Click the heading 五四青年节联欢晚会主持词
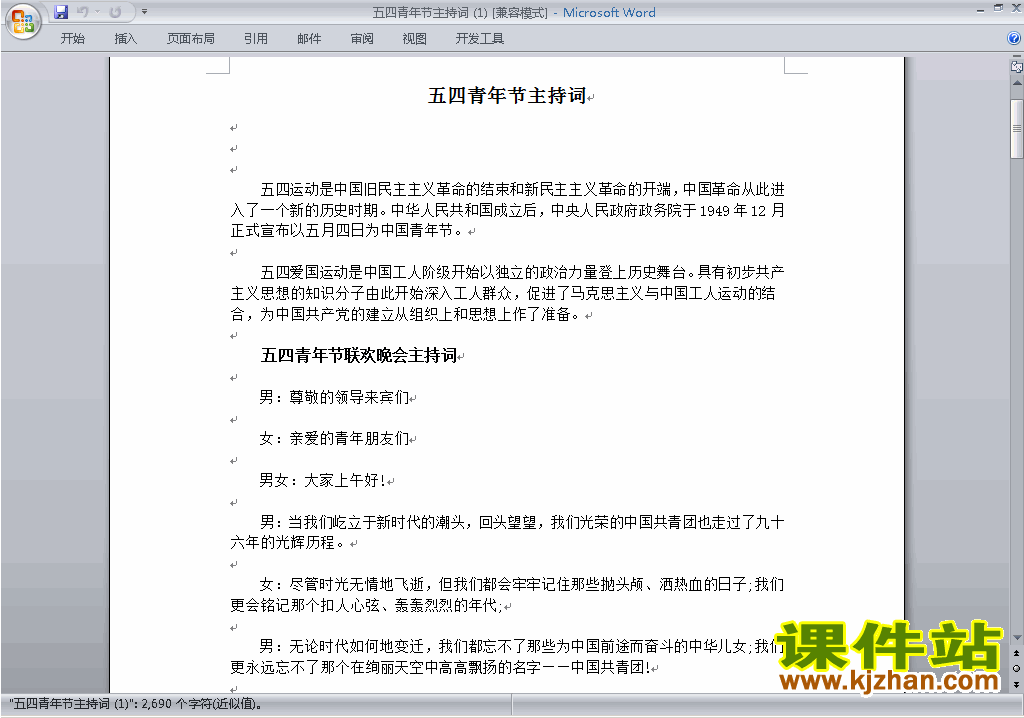This screenshot has height=718, width=1024. tap(359, 355)
